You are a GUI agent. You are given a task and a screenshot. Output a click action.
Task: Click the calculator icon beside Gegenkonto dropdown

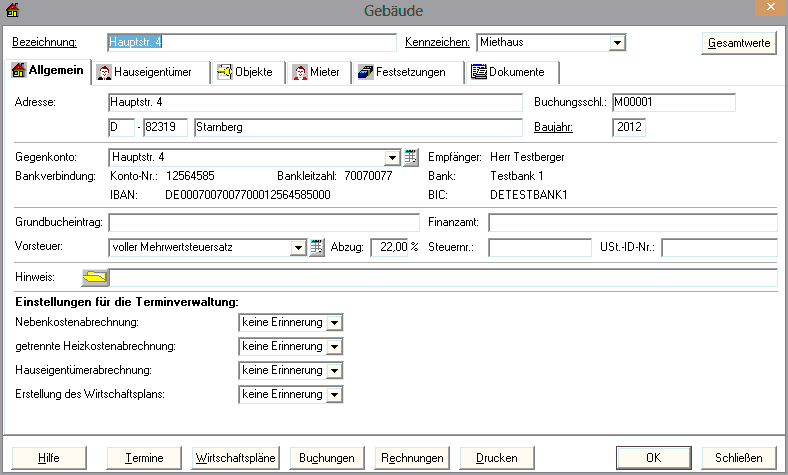(x=410, y=157)
